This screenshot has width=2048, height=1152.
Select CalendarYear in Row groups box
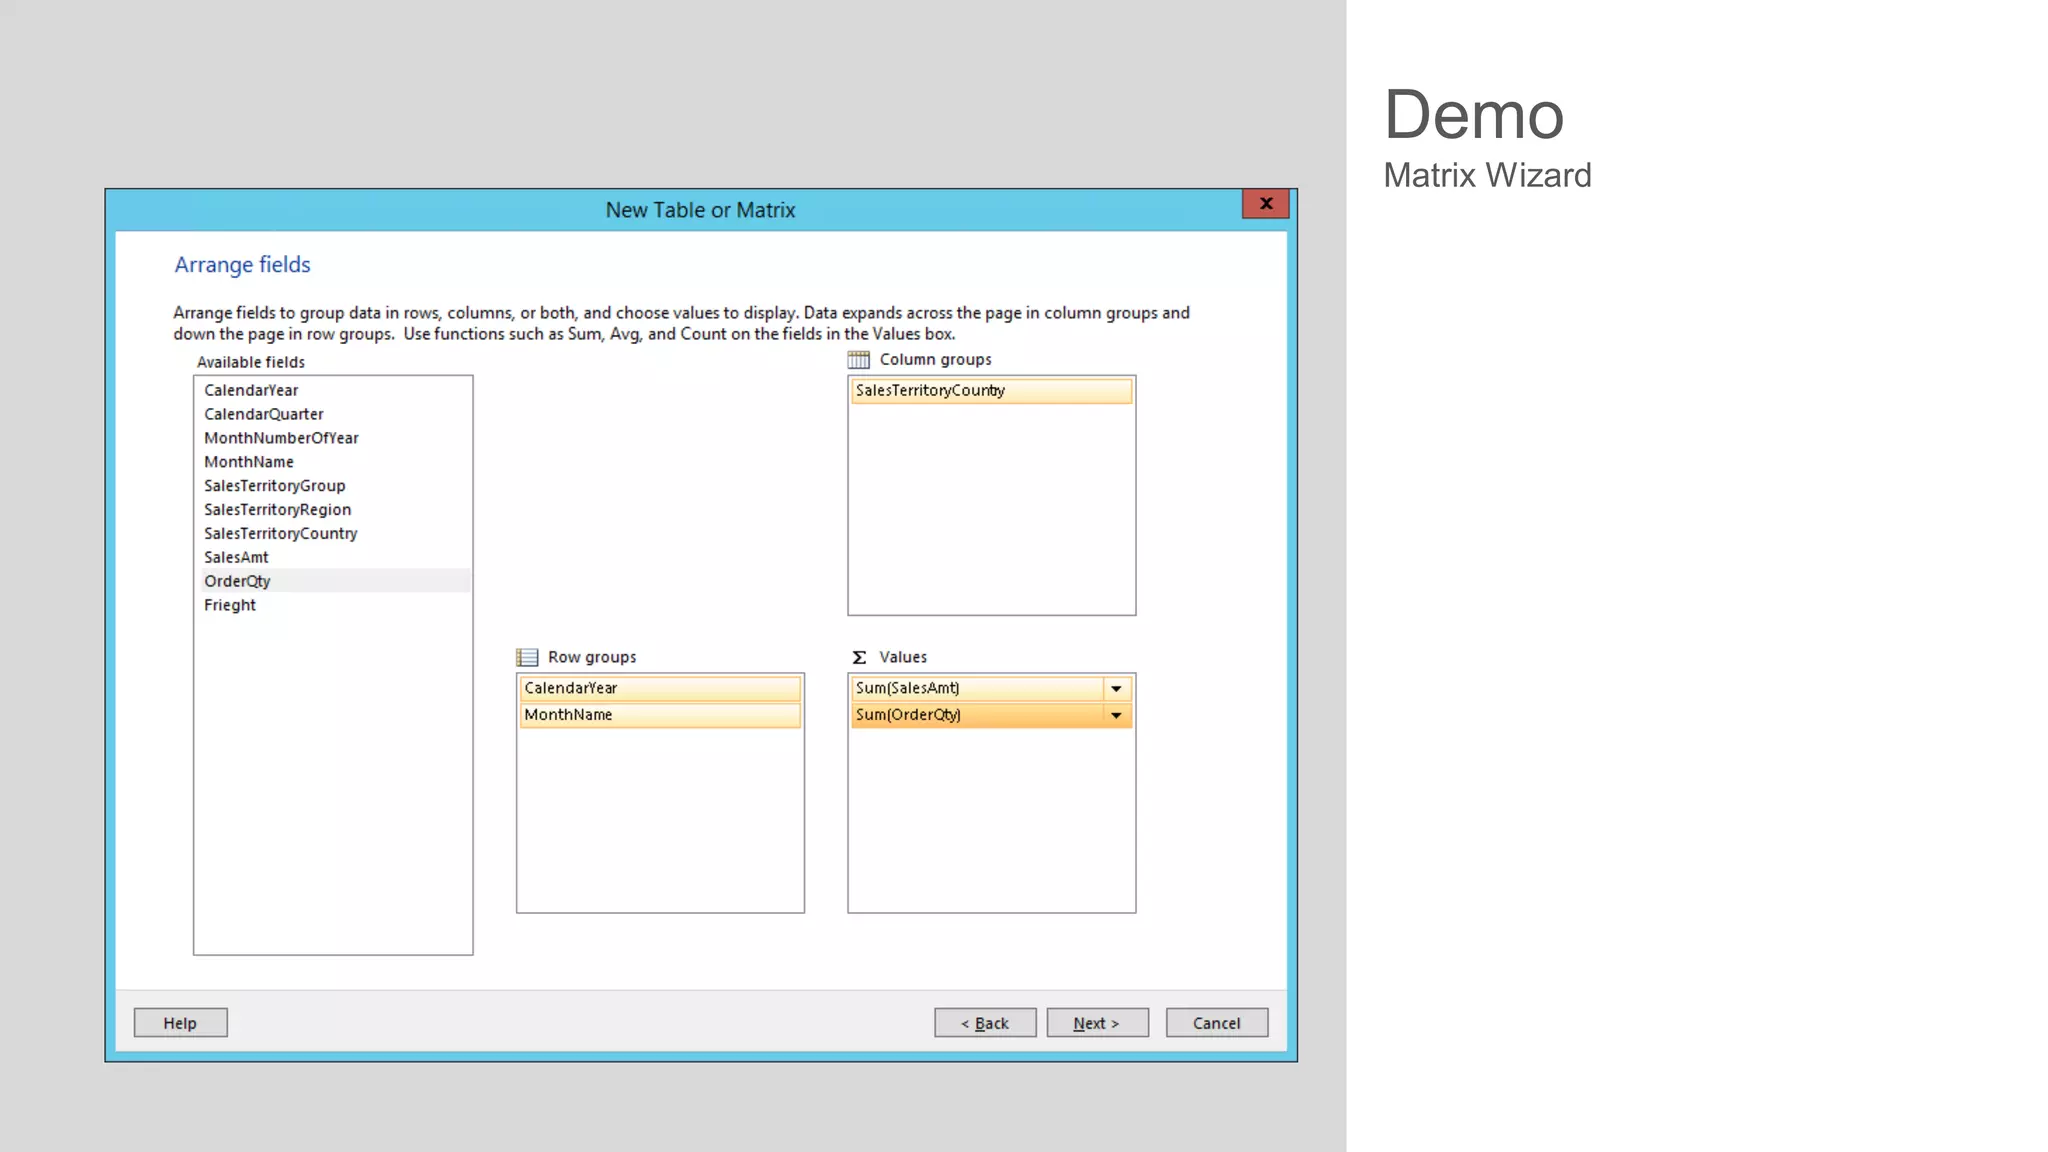tap(660, 688)
